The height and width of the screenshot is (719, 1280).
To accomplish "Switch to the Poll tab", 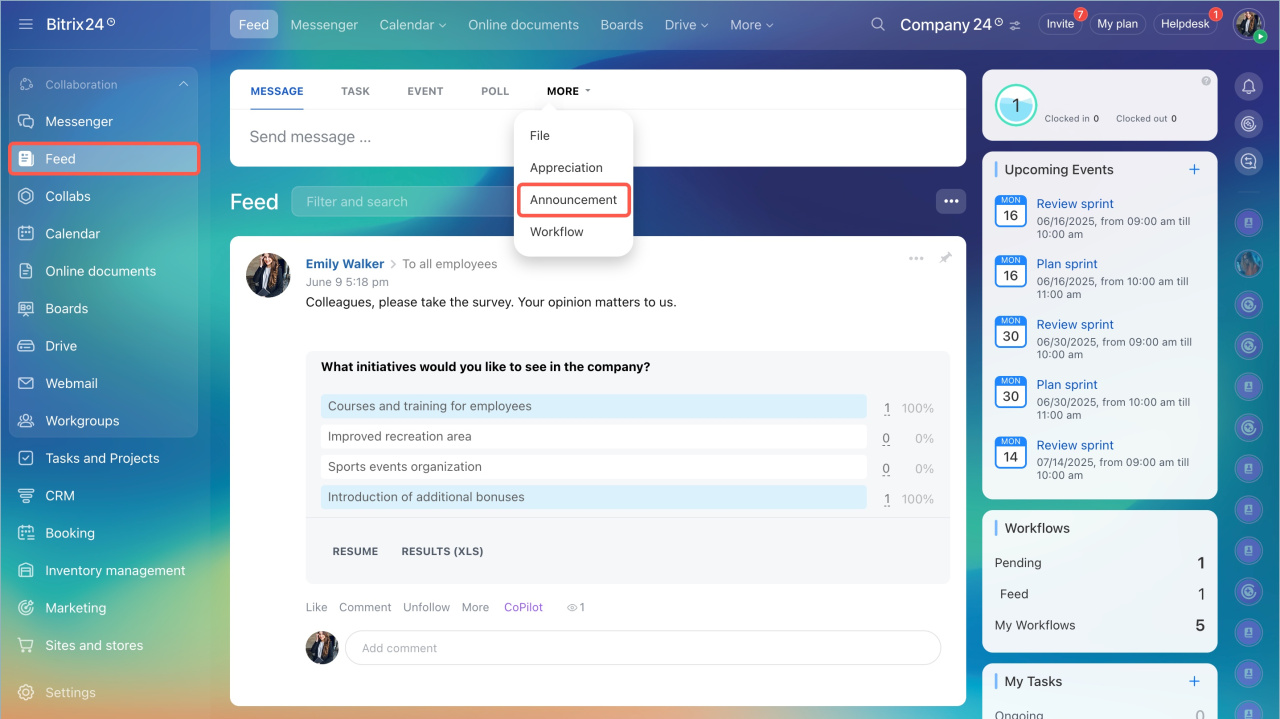I will [x=495, y=91].
